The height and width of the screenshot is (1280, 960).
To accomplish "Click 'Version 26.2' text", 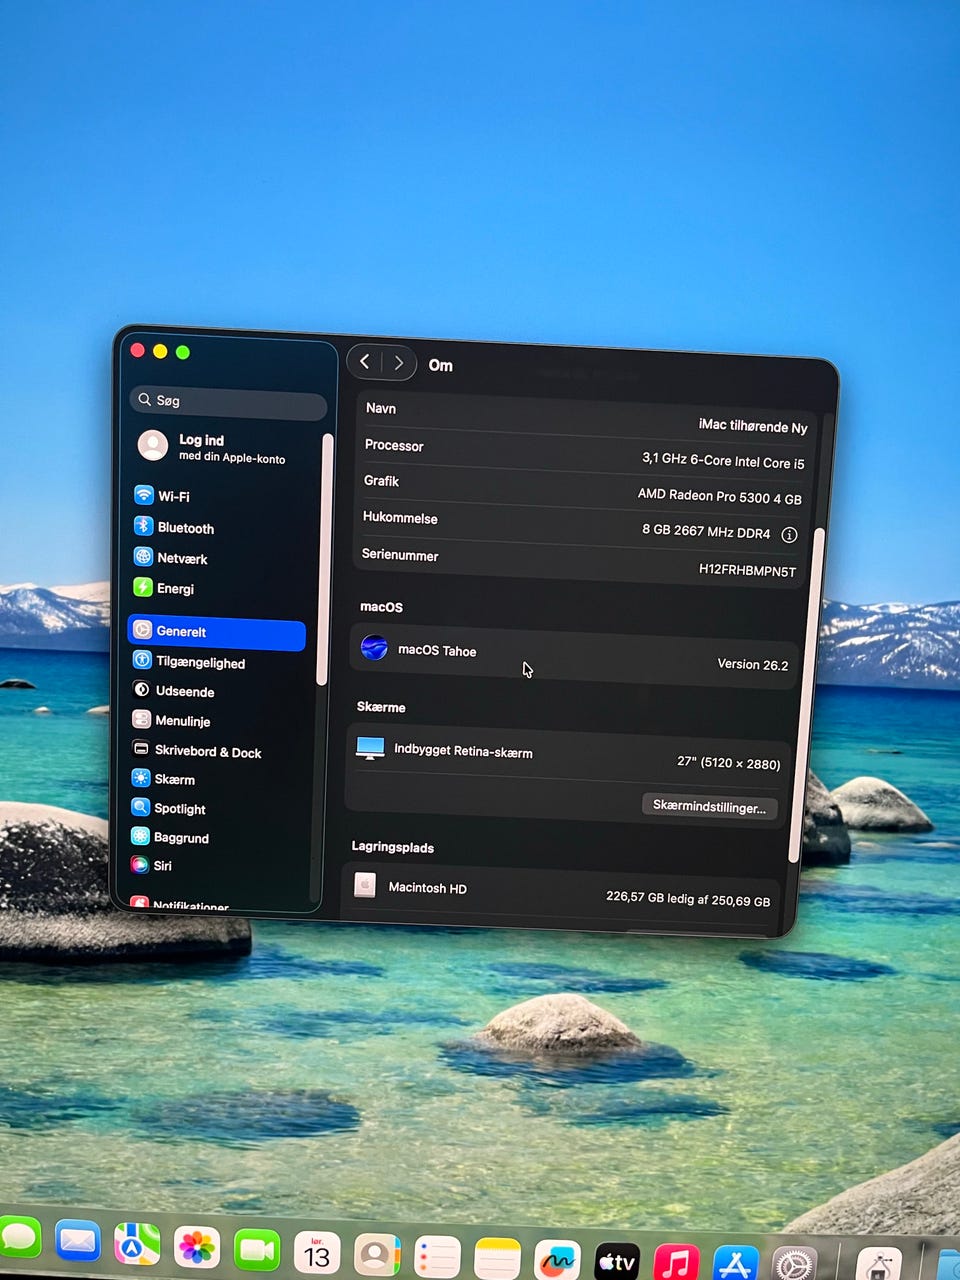I will pyautogui.click(x=752, y=664).
